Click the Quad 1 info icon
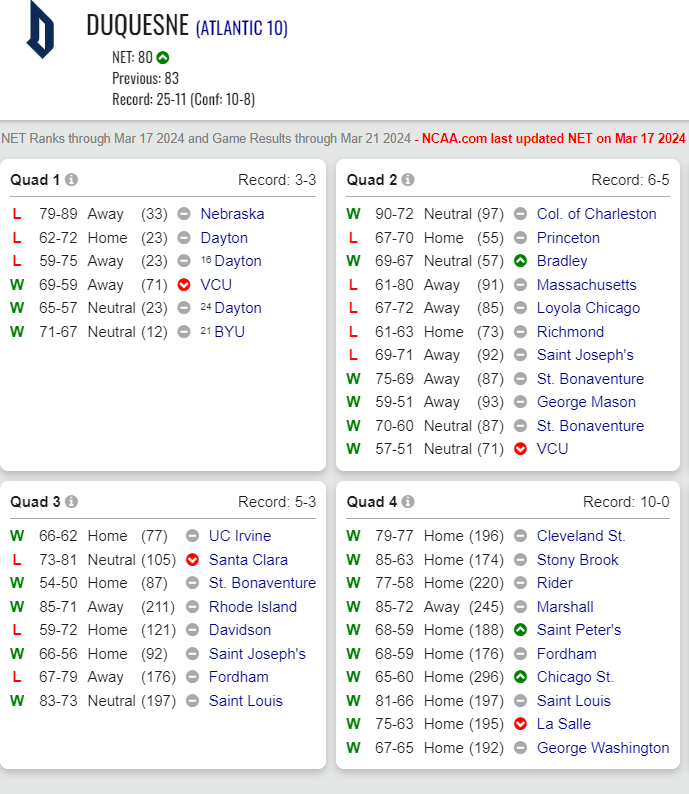Viewport: 689px width, 794px height. click(72, 180)
